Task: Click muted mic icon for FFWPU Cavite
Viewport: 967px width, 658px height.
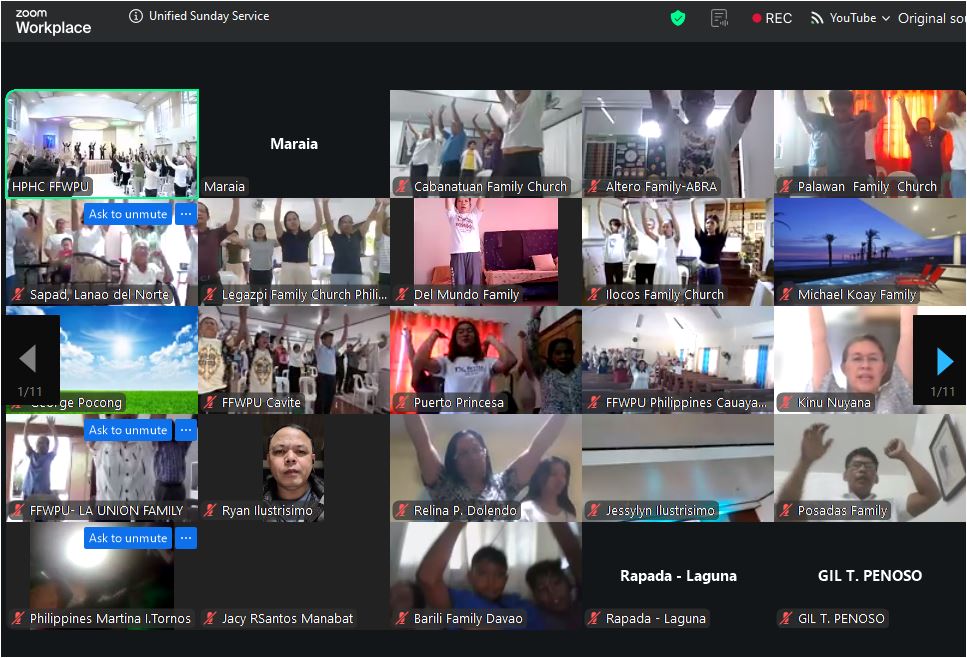Action: 210,403
